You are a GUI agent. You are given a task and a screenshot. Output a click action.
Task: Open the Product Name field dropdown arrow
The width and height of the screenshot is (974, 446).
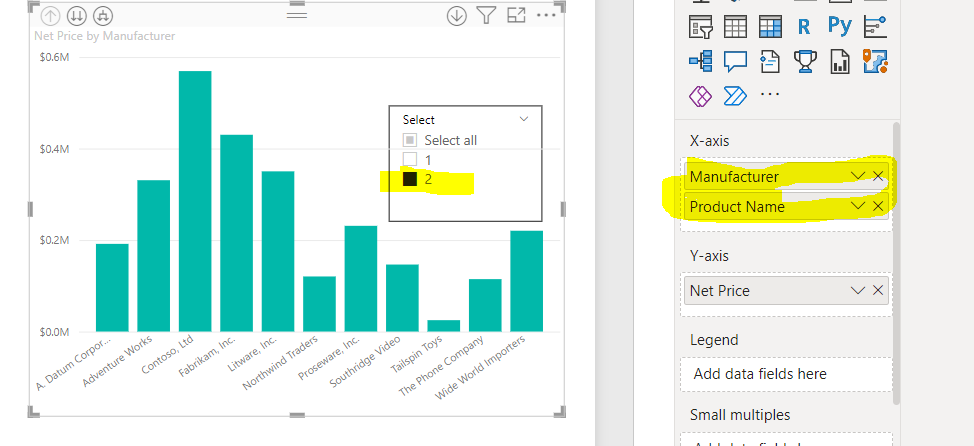click(x=858, y=206)
